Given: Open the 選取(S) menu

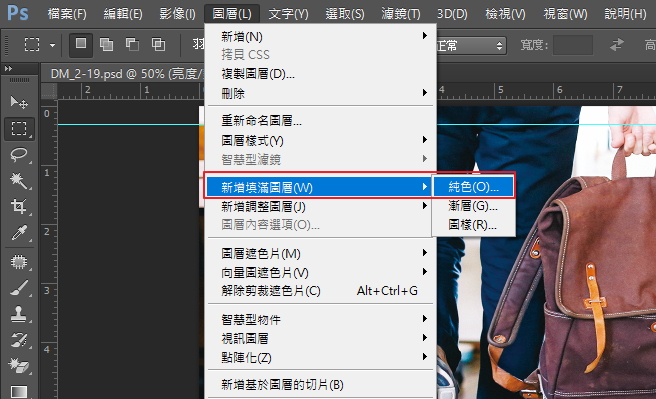Looking at the screenshot, I should pyautogui.click(x=345, y=14).
